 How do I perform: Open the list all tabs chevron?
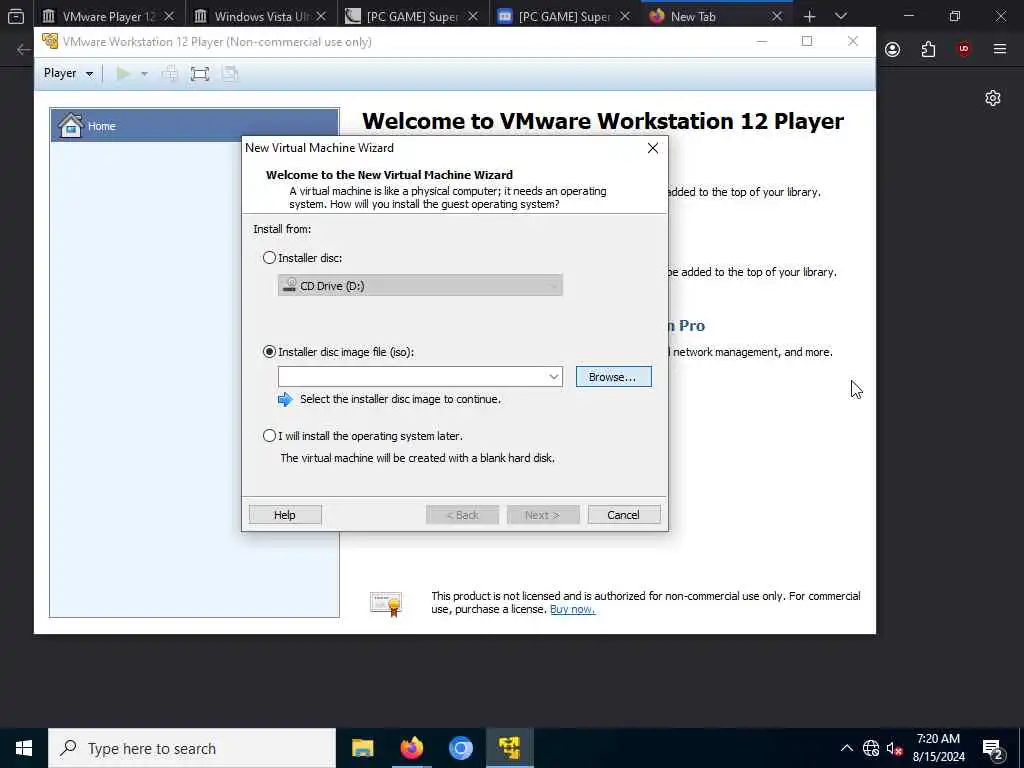coord(841,16)
